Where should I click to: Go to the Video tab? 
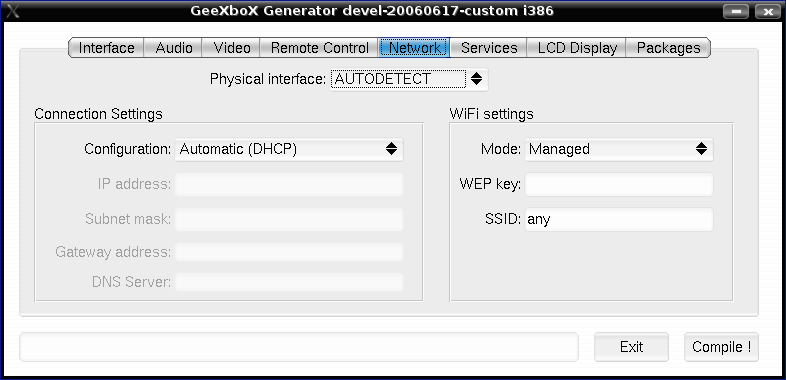232,48
